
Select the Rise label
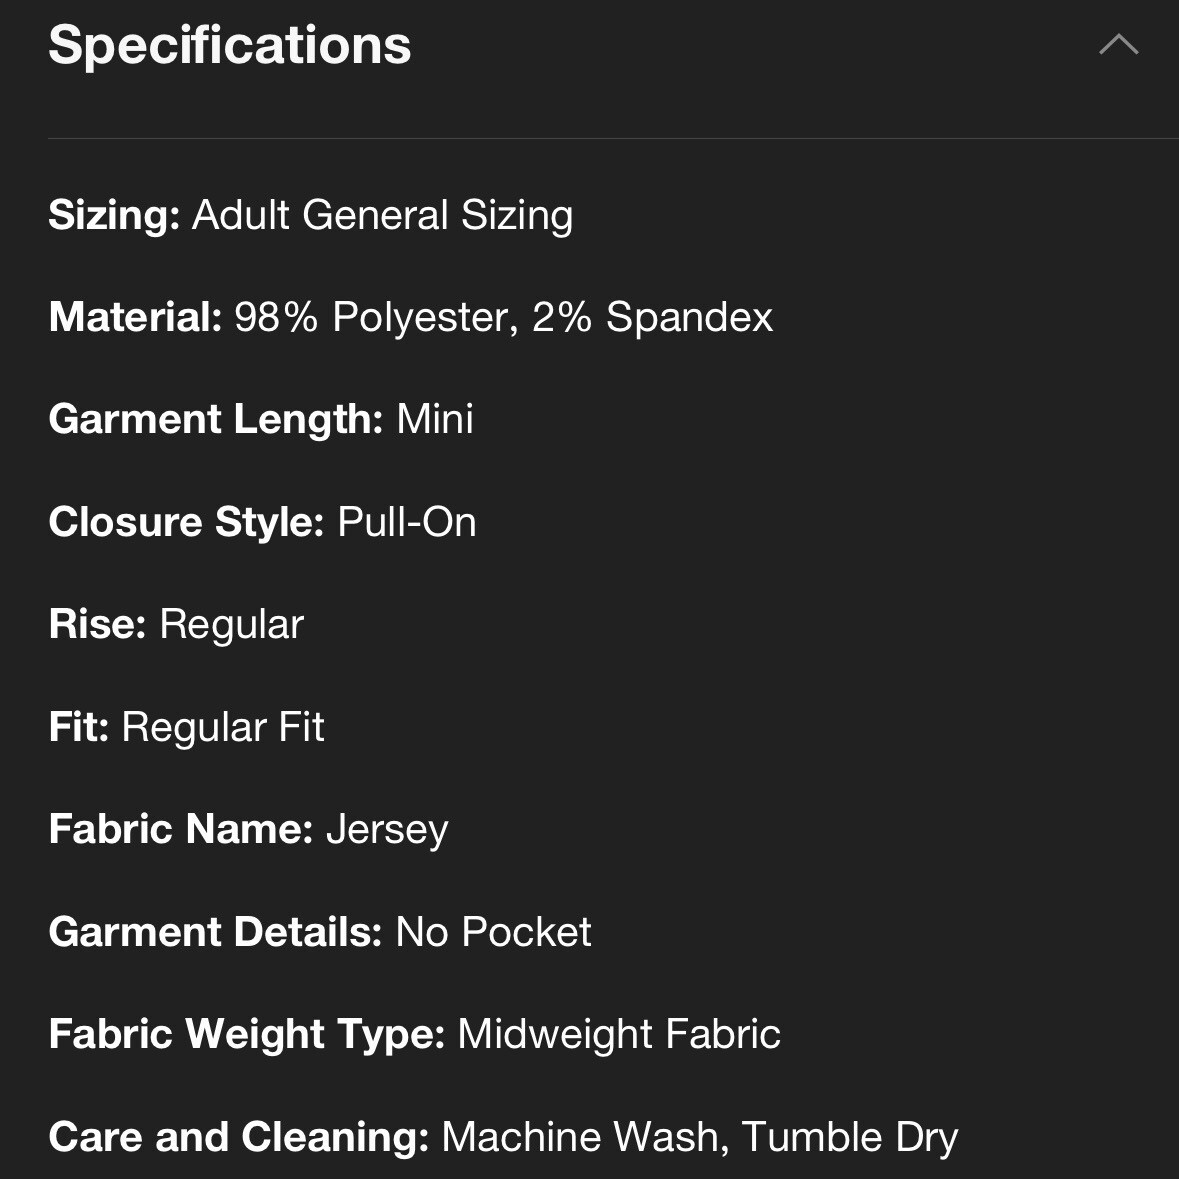[x=97, y=624]
